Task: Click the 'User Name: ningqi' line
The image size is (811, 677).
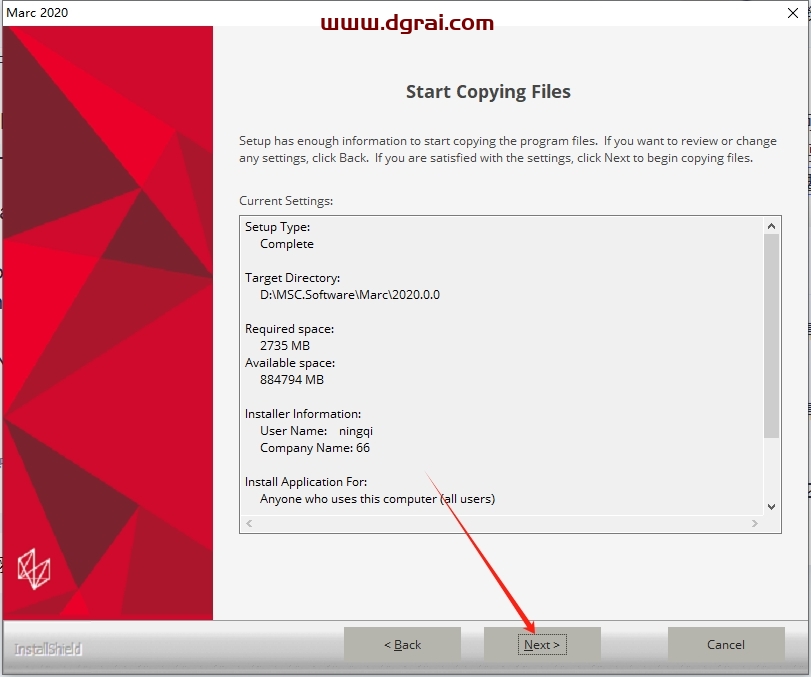Action: (x=316, y=431)
